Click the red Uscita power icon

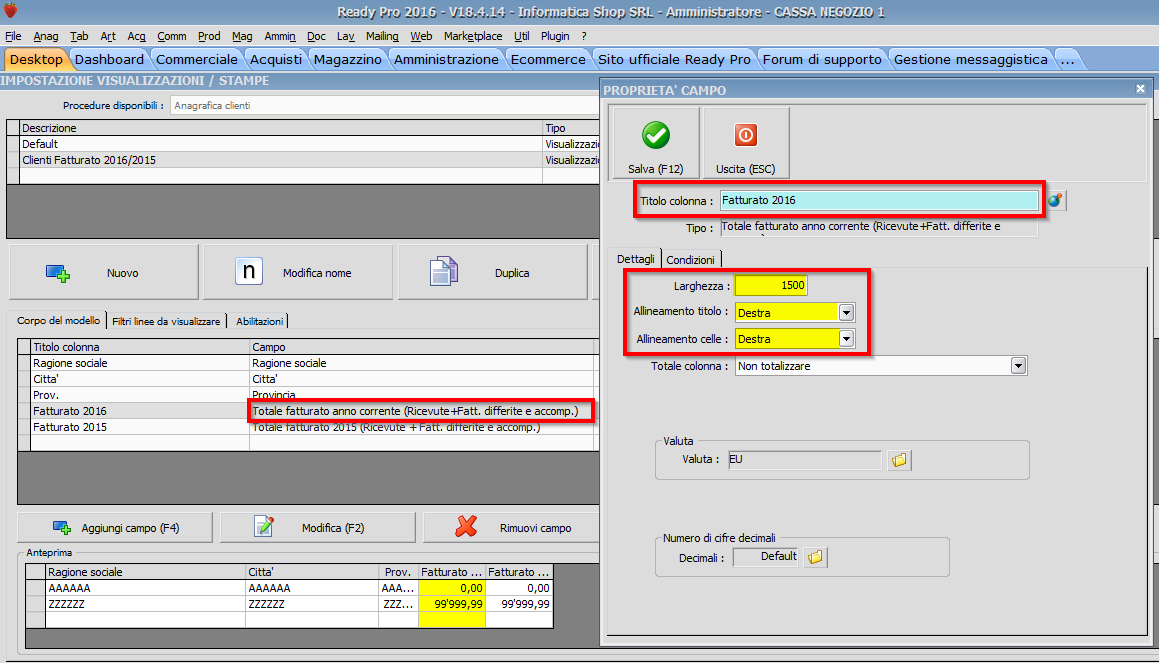coord(745,135)
